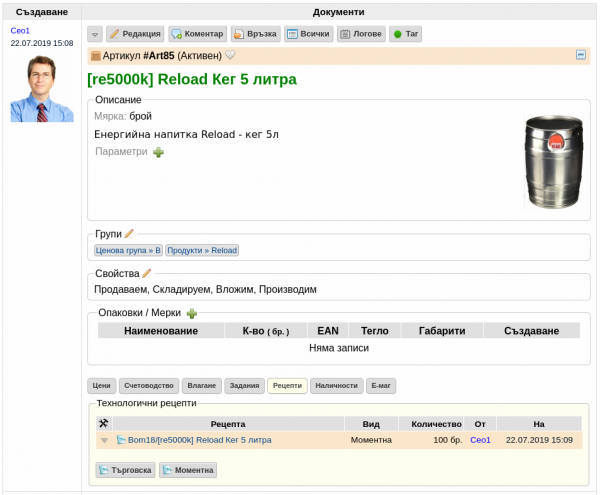Click the EAN column header
This screenshot has width=600, height=495.
click(328, 331)
